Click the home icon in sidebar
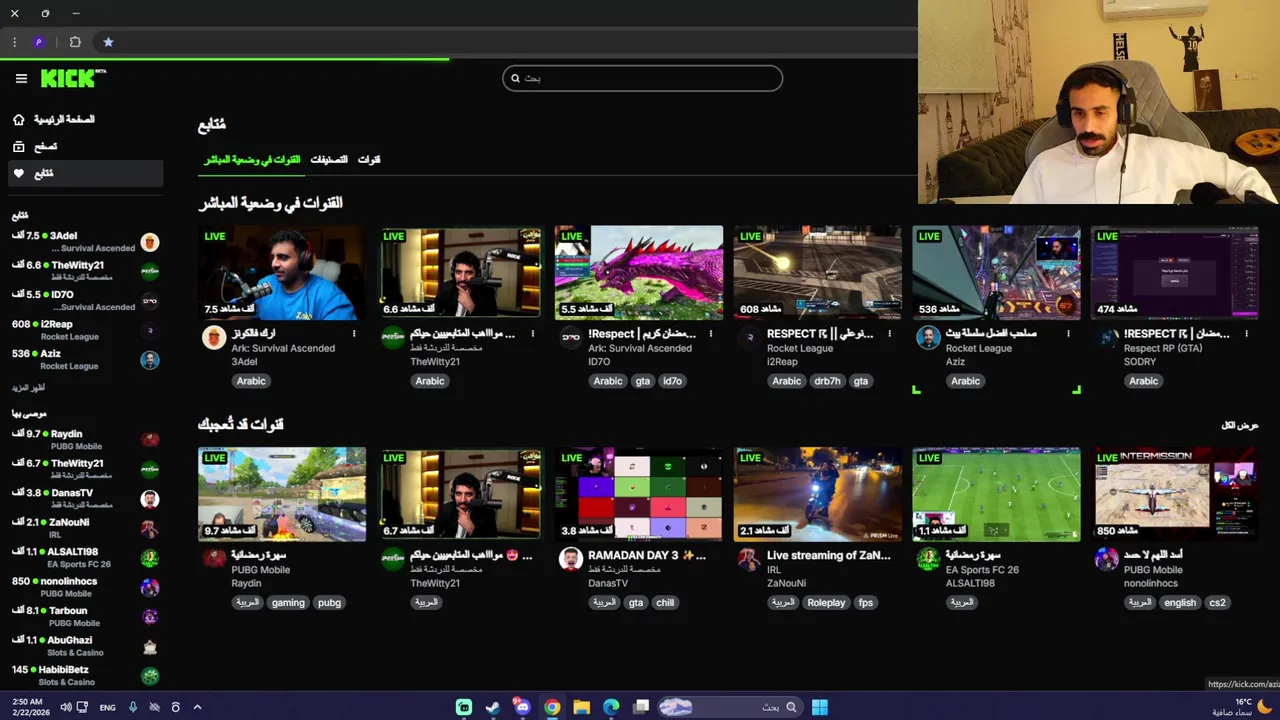This screenshot has width=1280, height=720. (18, 119)
